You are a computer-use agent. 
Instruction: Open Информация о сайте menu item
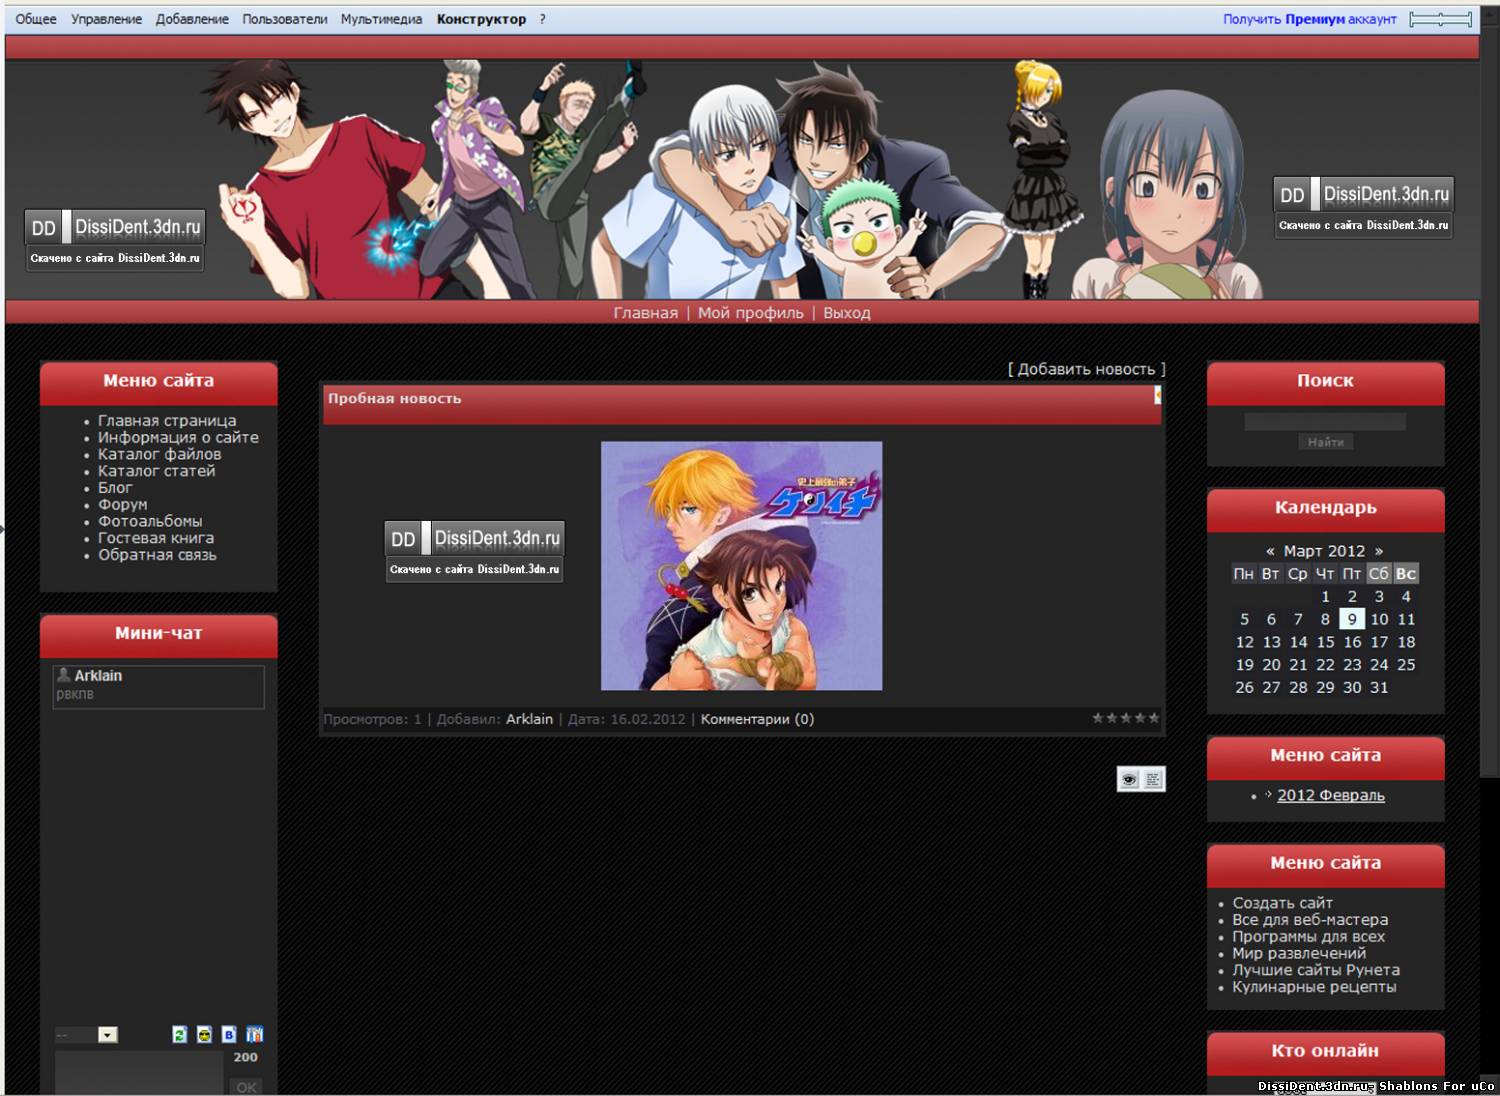[x=178, y=437]
